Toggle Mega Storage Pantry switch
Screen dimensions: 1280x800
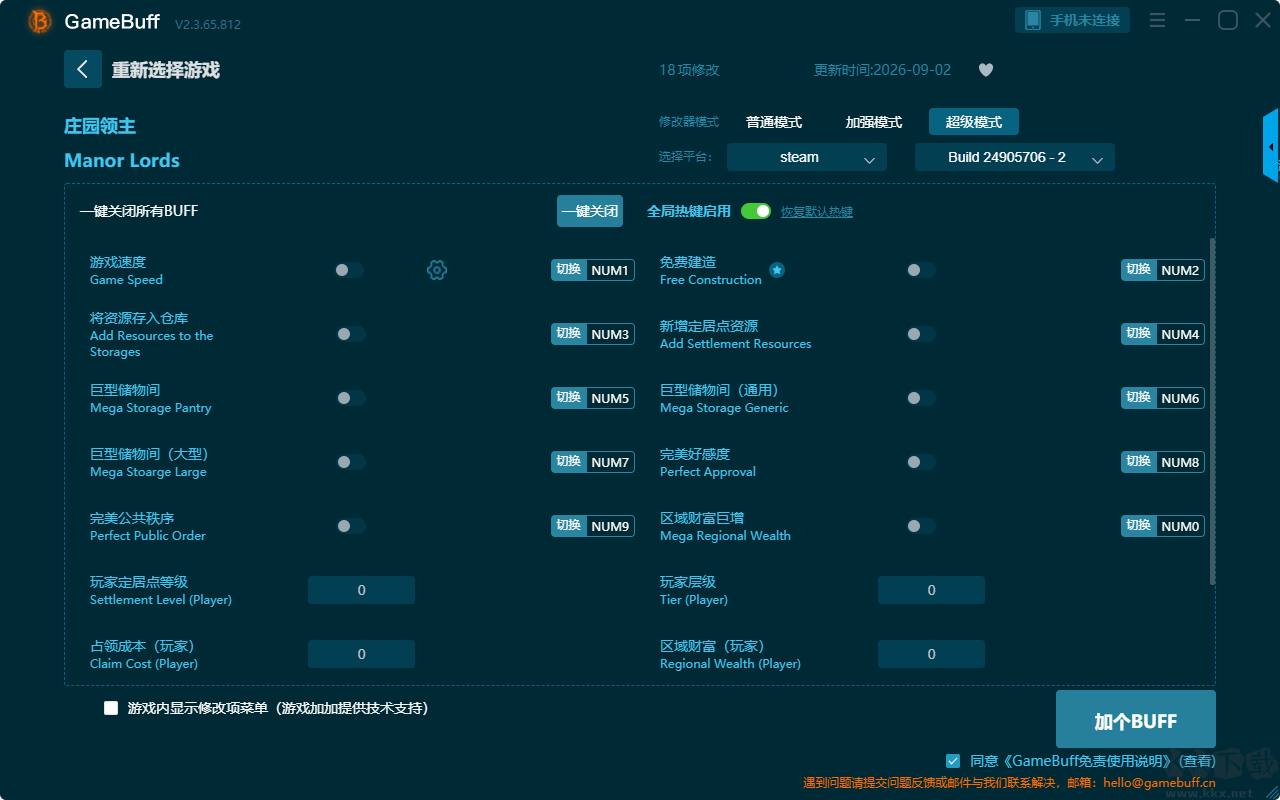(x=351, y=398)
